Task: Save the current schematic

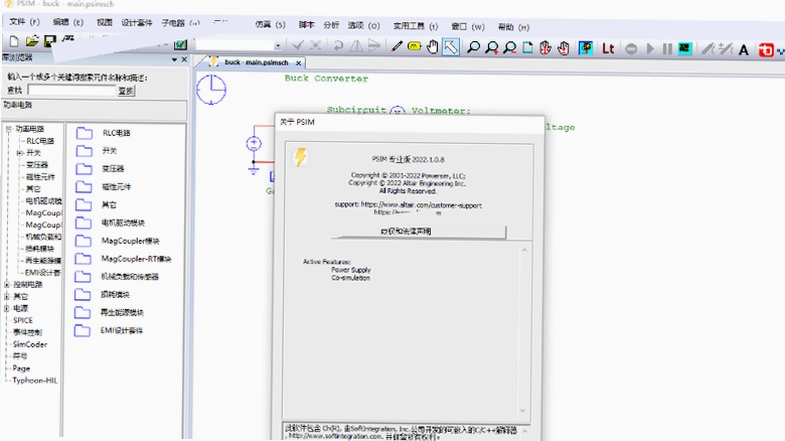Action: 50,42
